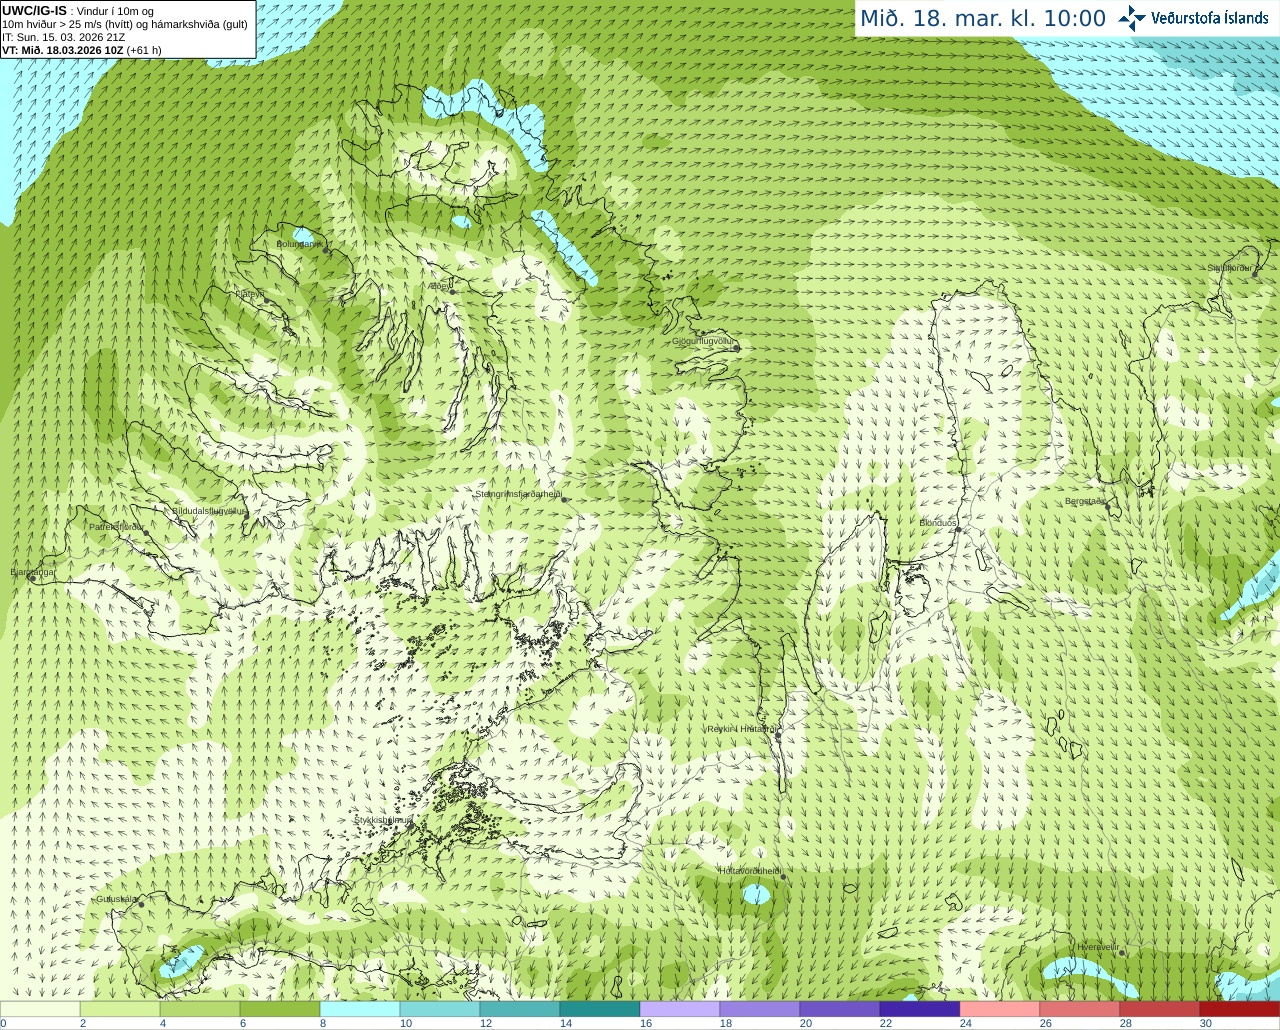Click the Patreksfjörður station marker

pyautogui.click(x=146, y=533)
